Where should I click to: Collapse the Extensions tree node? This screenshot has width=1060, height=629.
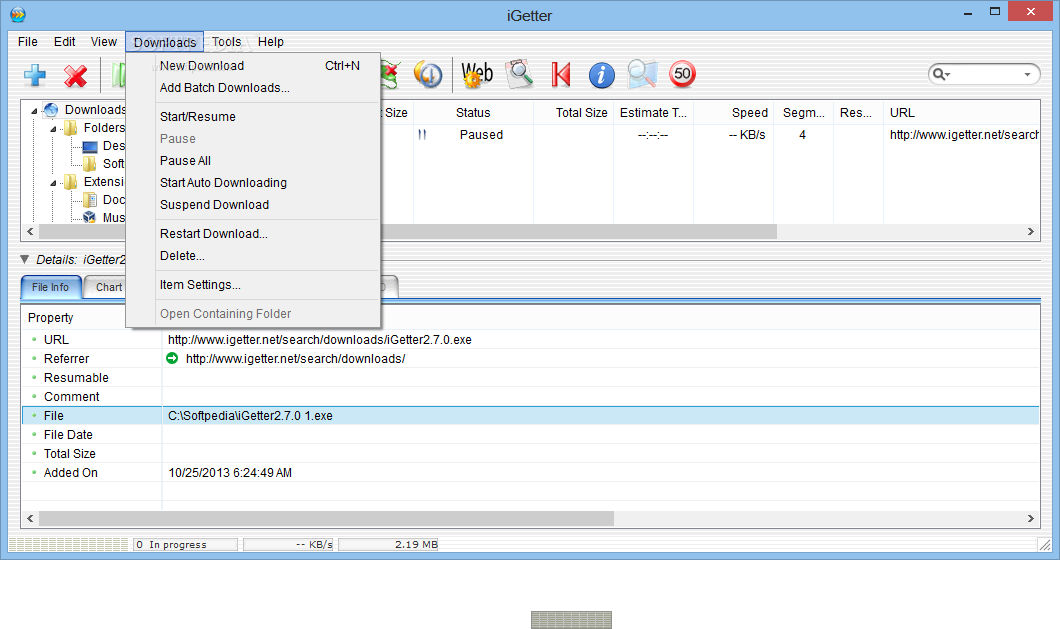point(53,183)
